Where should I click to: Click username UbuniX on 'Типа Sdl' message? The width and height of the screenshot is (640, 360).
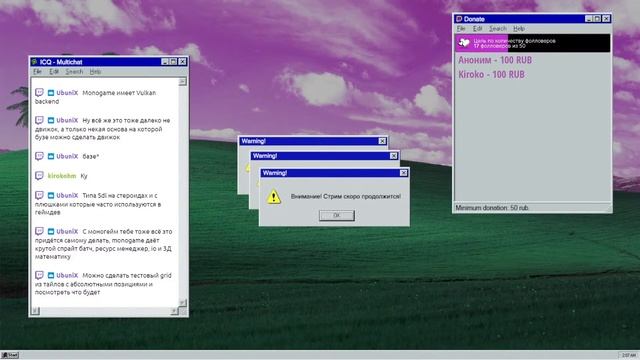pos(67,196)
